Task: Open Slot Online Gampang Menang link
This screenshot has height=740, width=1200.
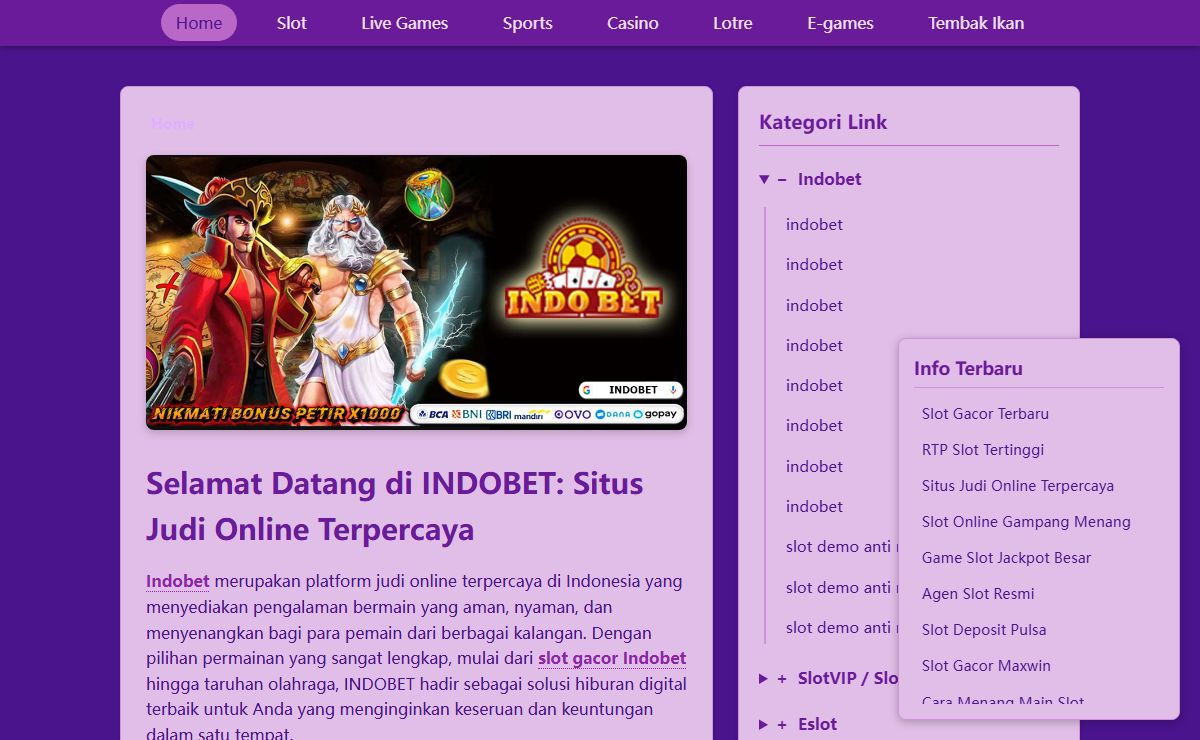Action: pos(1026,521)
